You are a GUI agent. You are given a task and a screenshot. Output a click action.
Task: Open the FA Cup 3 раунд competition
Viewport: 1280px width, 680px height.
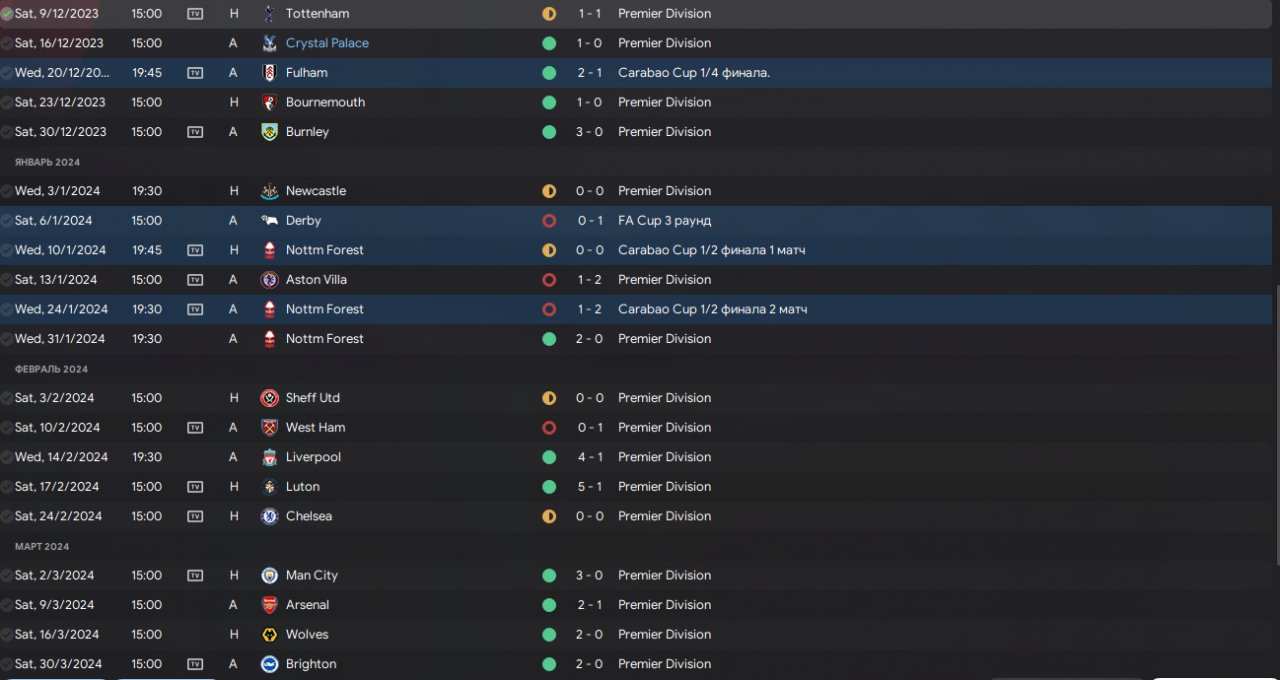(664, 221)
